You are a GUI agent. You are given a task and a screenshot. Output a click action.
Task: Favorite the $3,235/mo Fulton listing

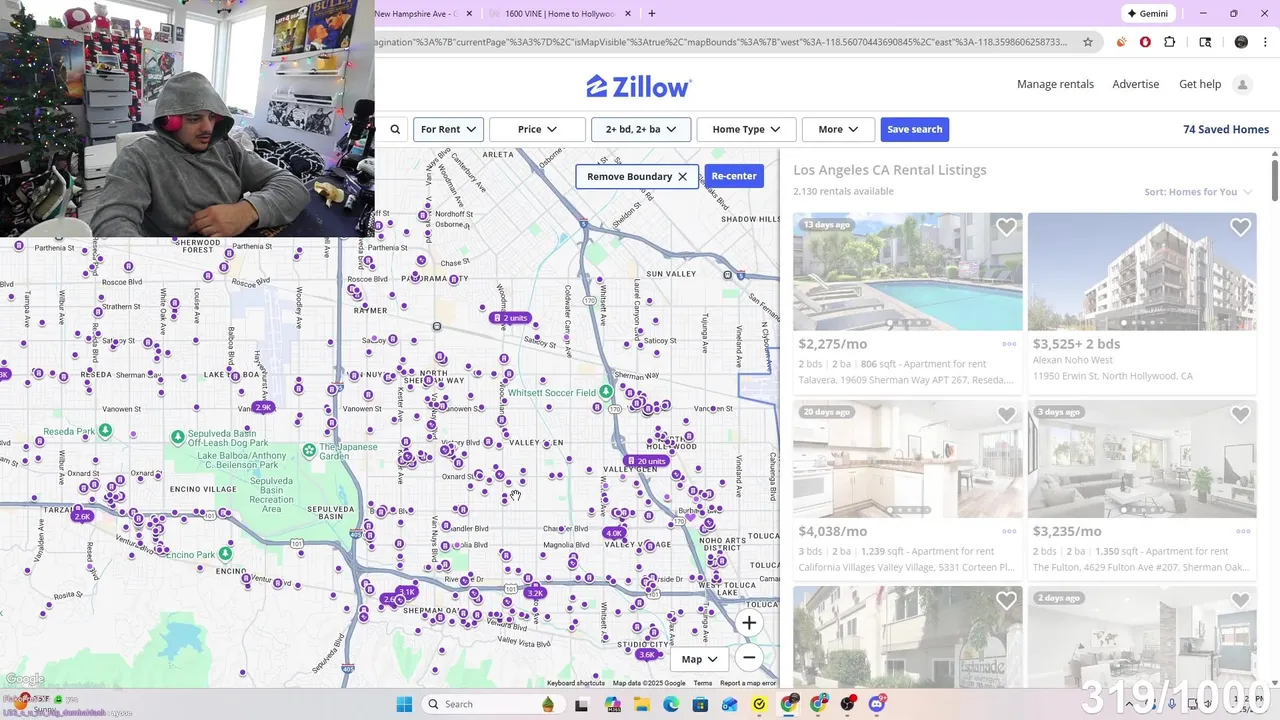(1240, 414)
